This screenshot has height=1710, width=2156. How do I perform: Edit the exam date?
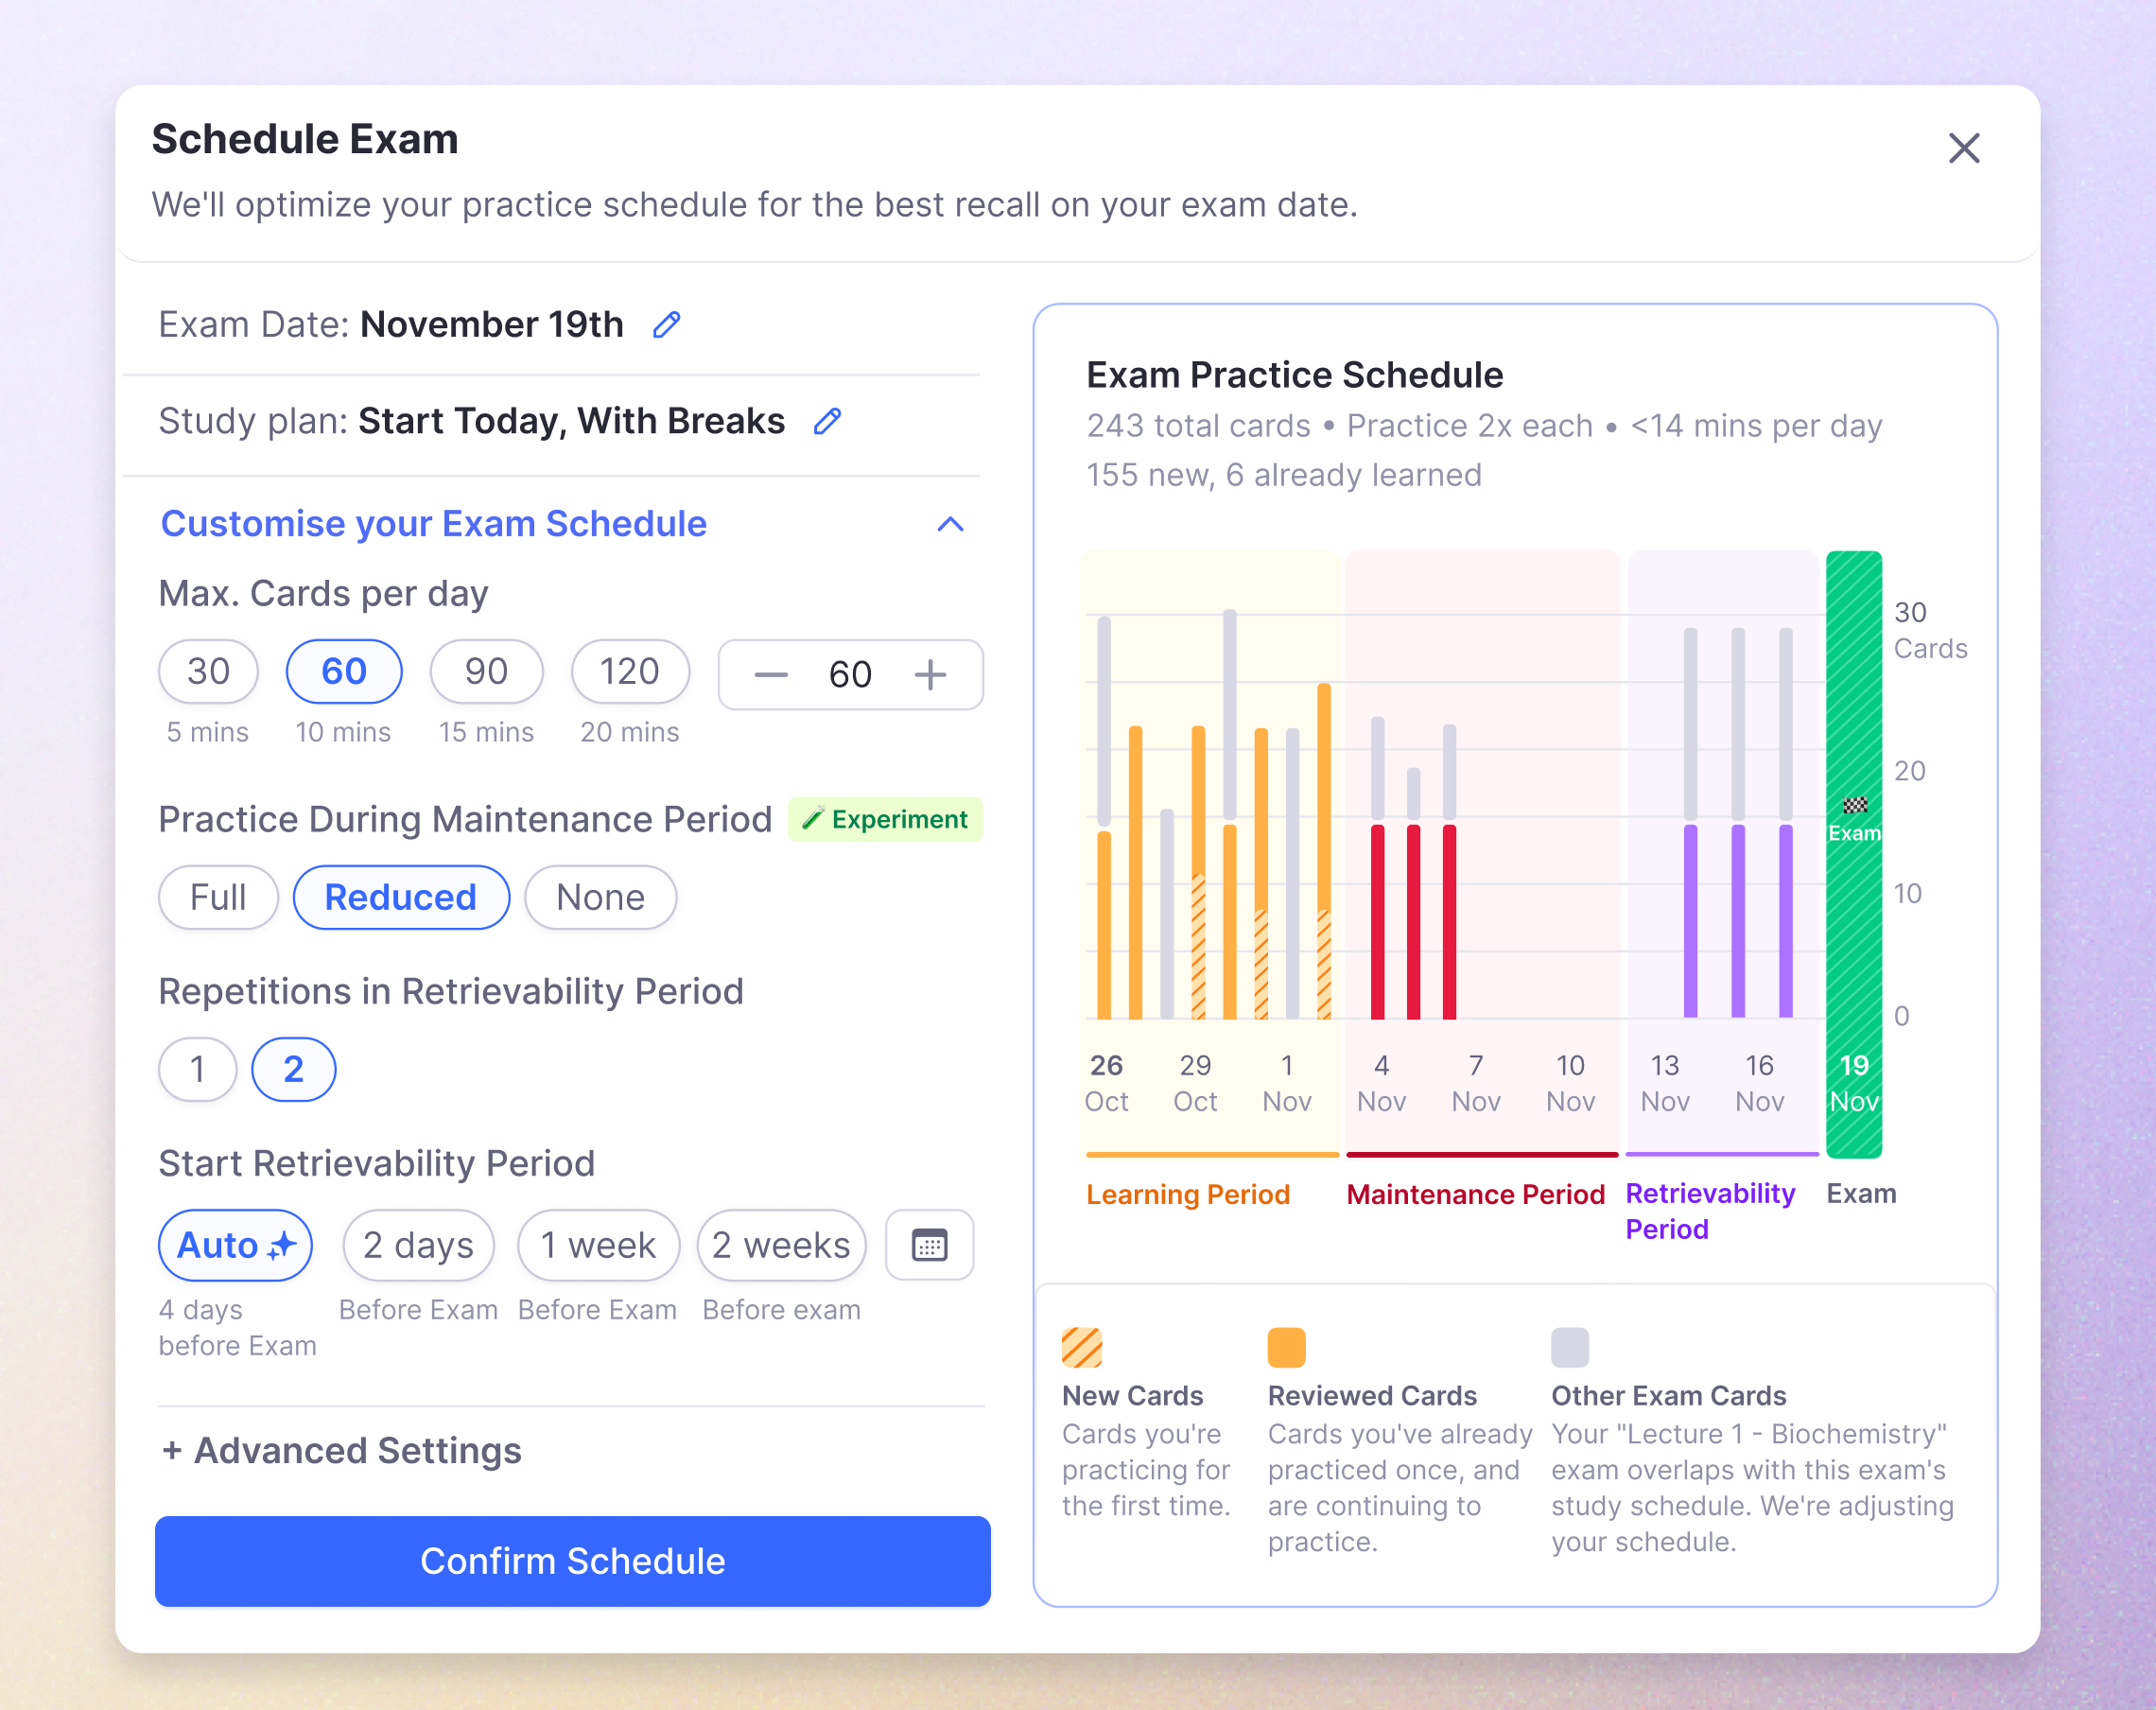[x=666, y=324]
